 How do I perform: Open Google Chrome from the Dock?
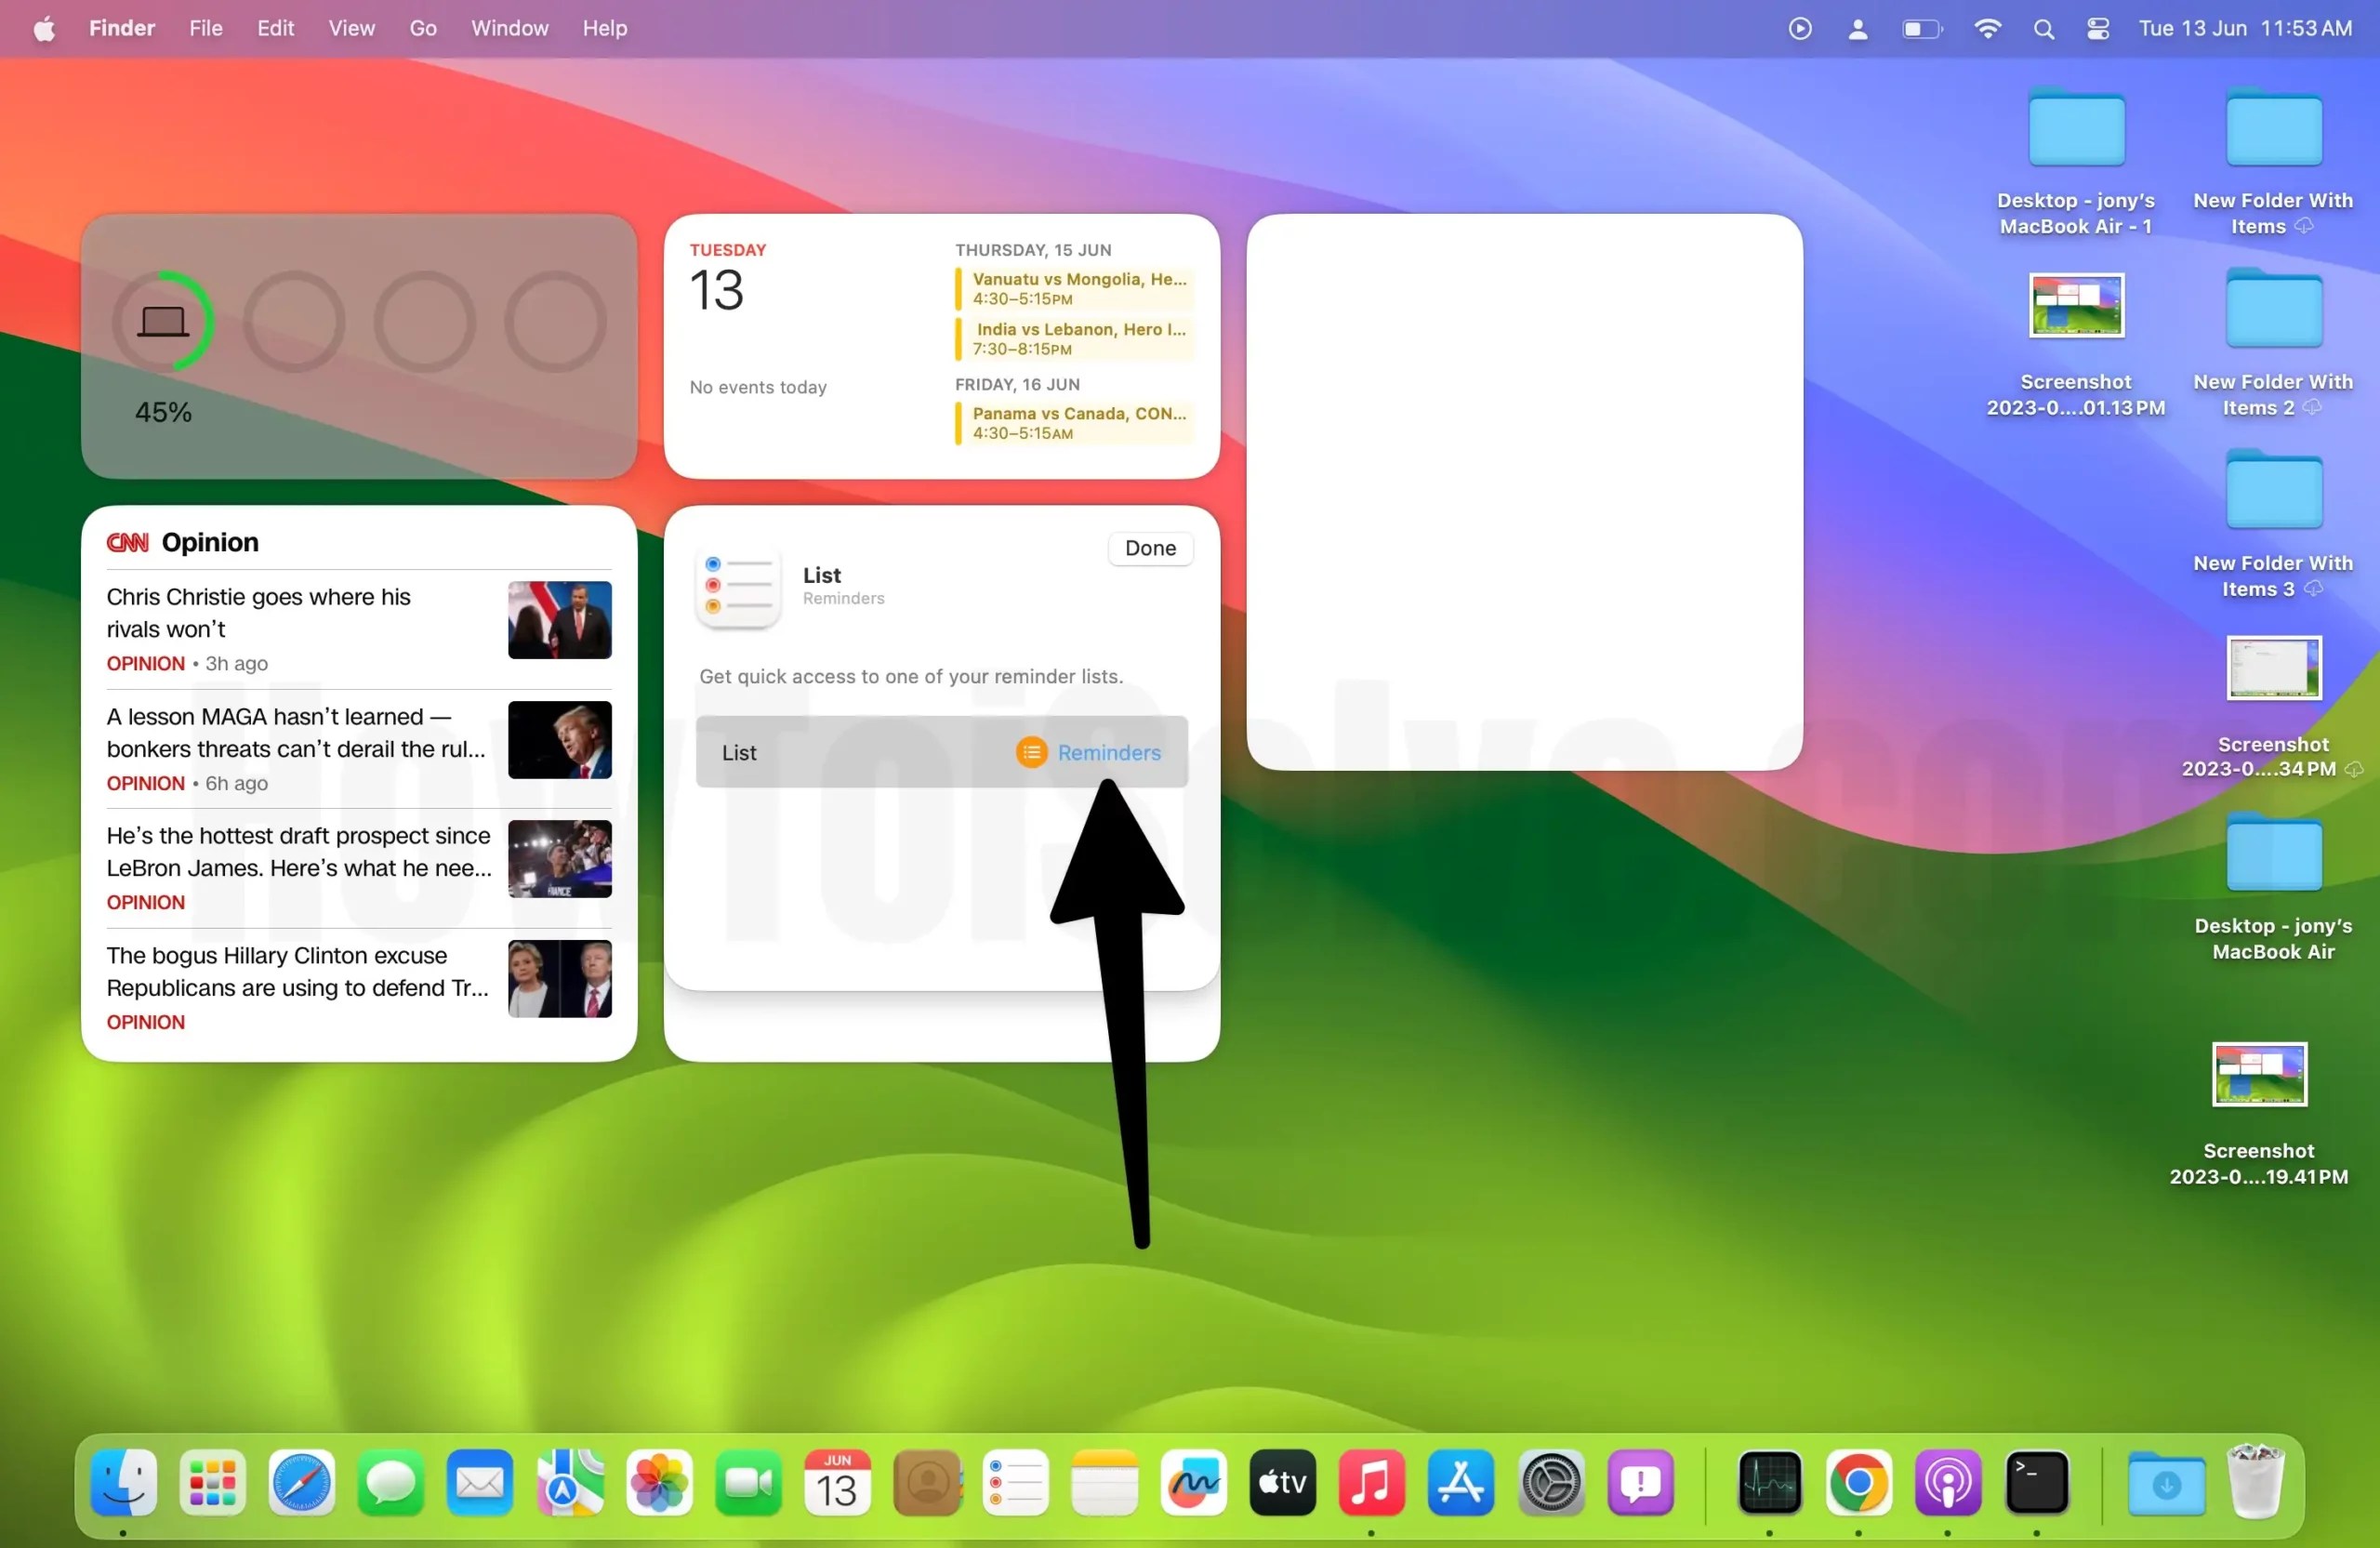tap(1858, 1483)
